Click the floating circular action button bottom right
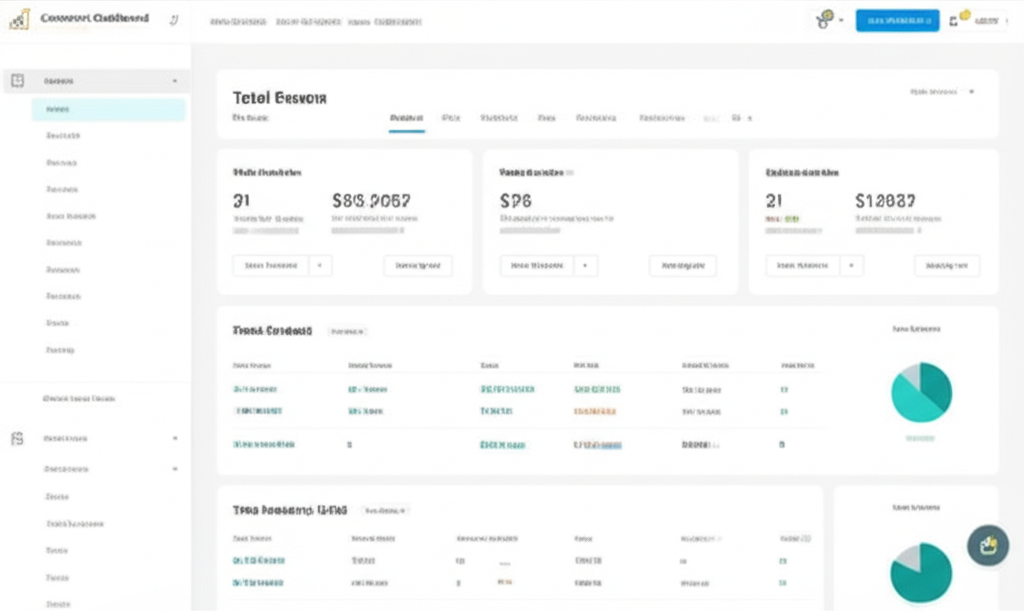The width and height of the screenshot is (1024, 611). click(987, 545)
